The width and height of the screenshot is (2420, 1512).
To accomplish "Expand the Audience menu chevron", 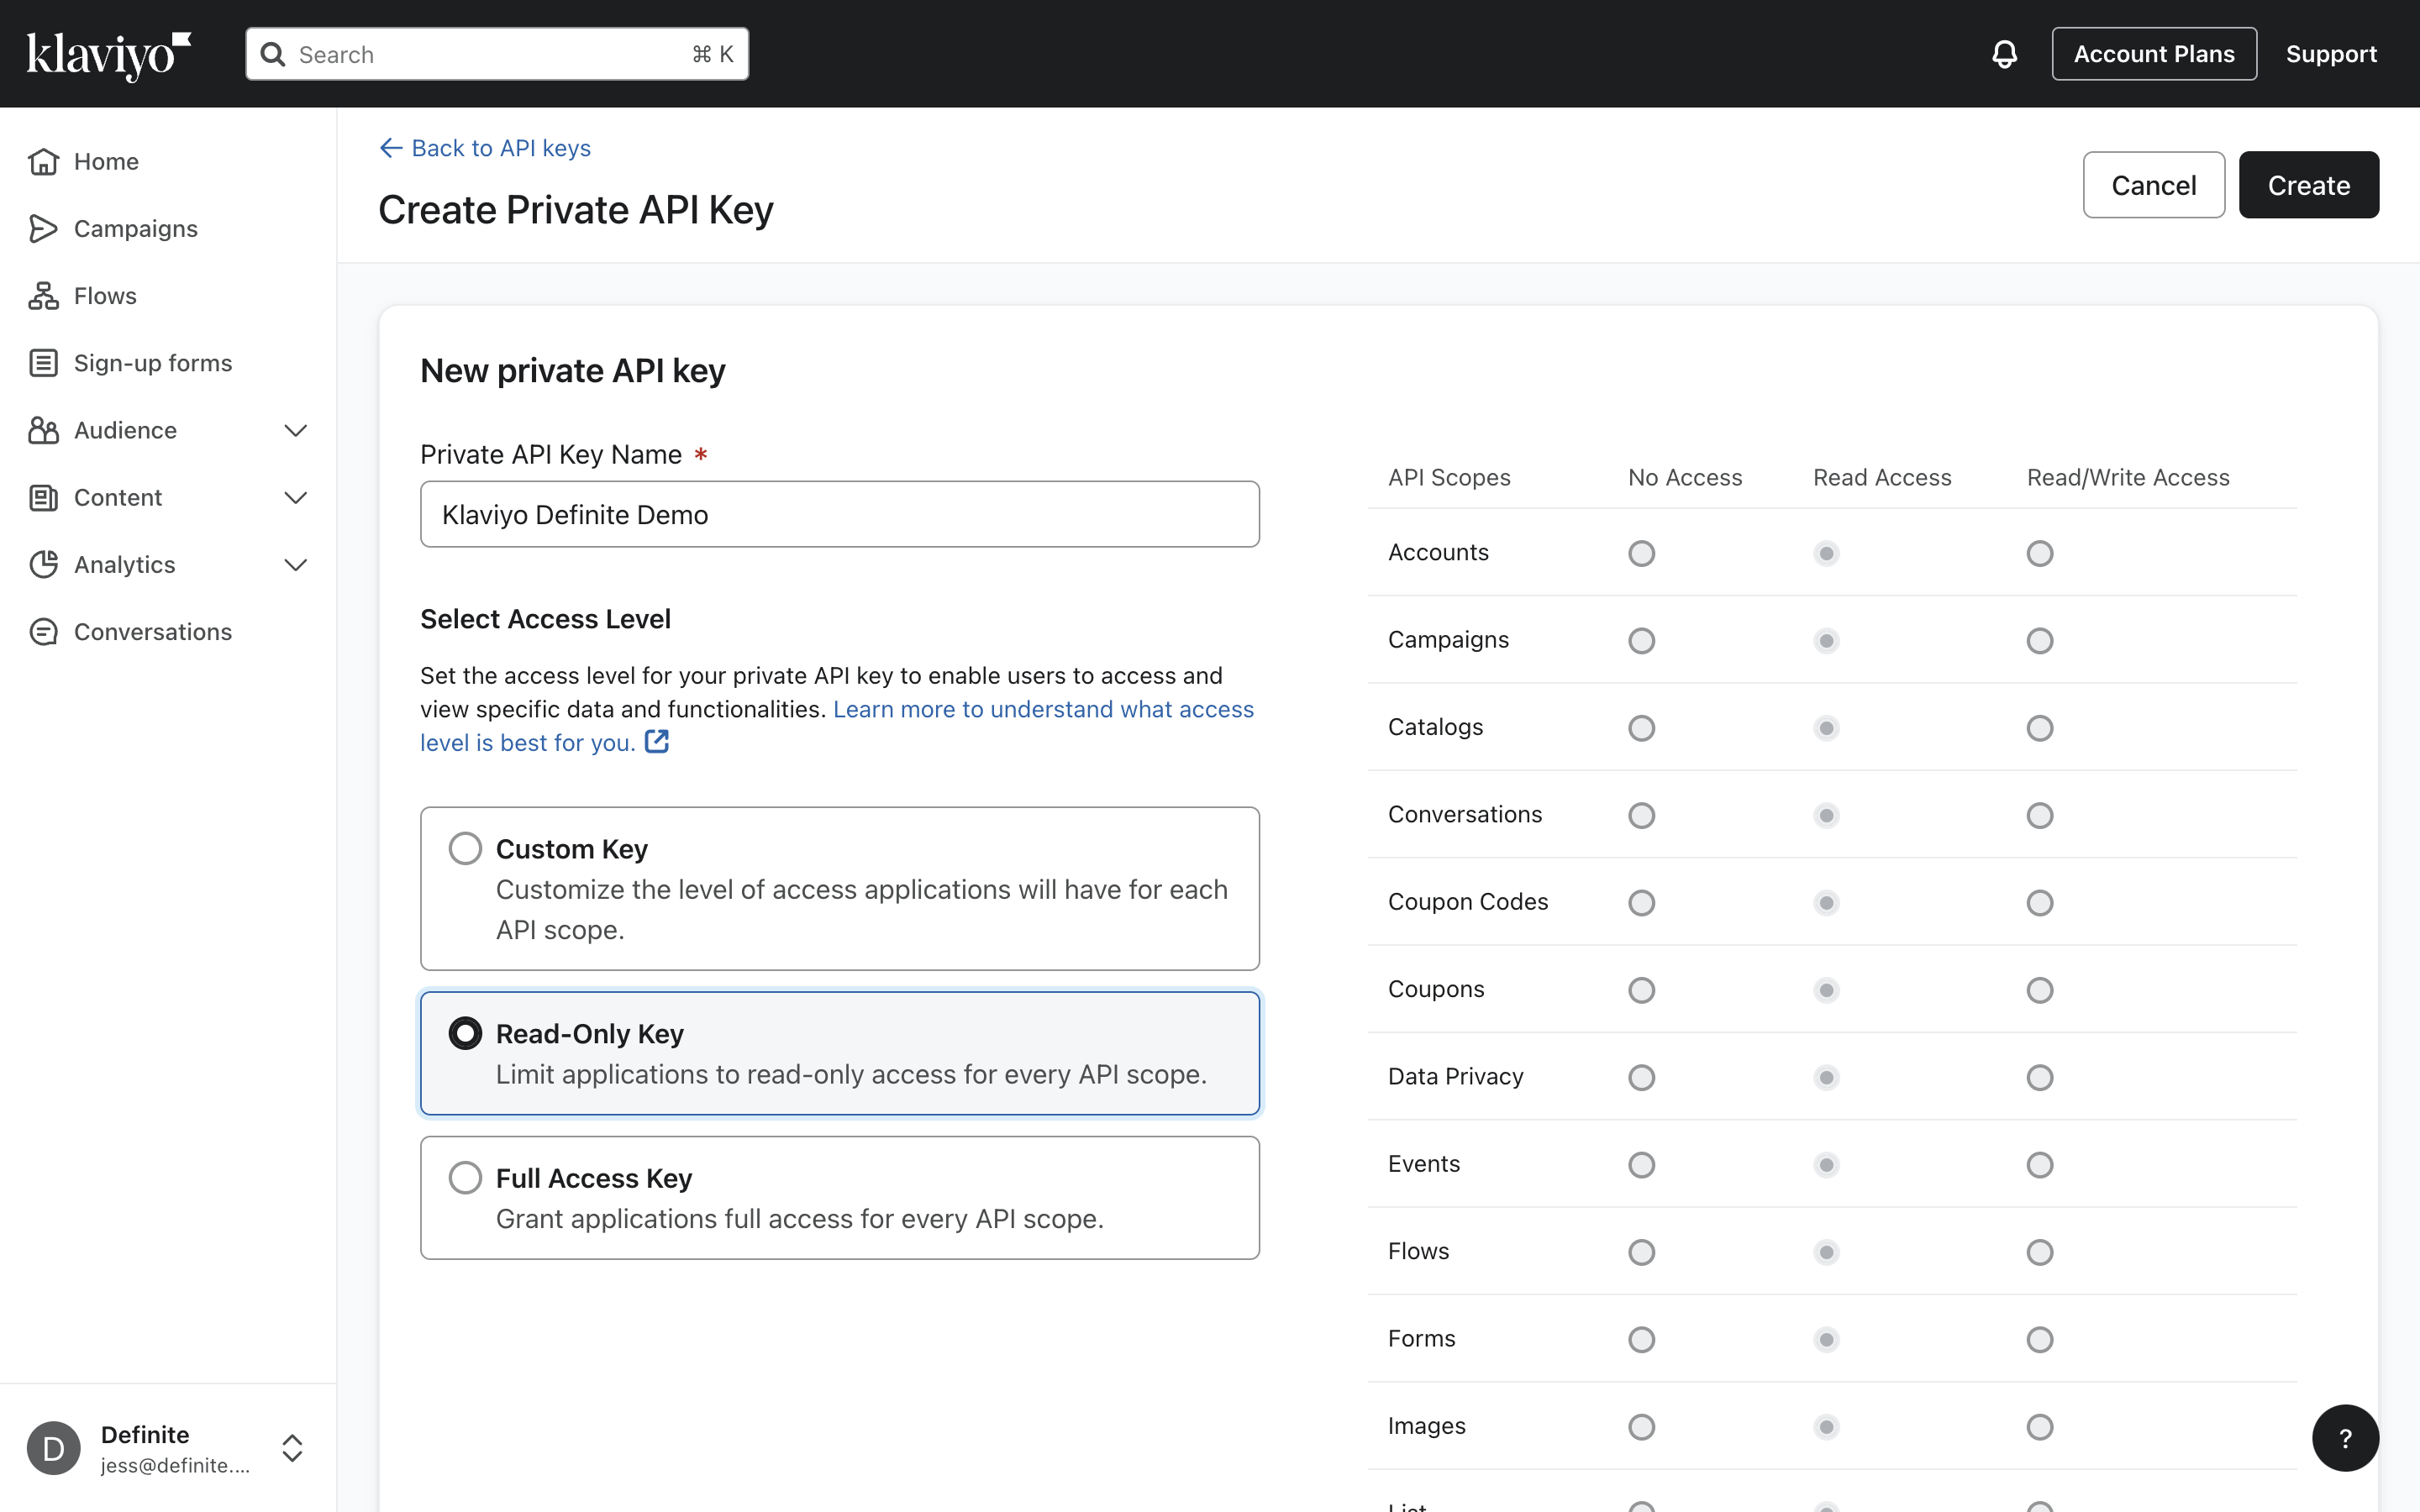I will pos(295,430).
